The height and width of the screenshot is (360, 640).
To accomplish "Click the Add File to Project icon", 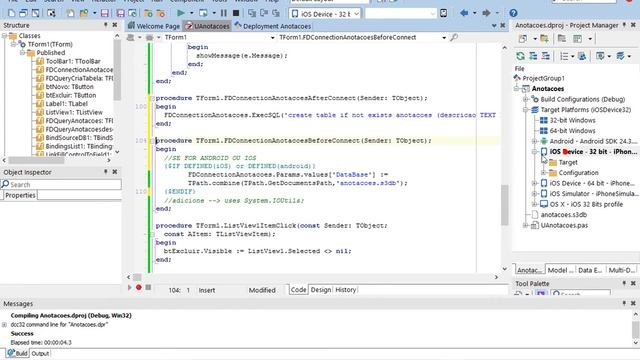I will [148, 13].
